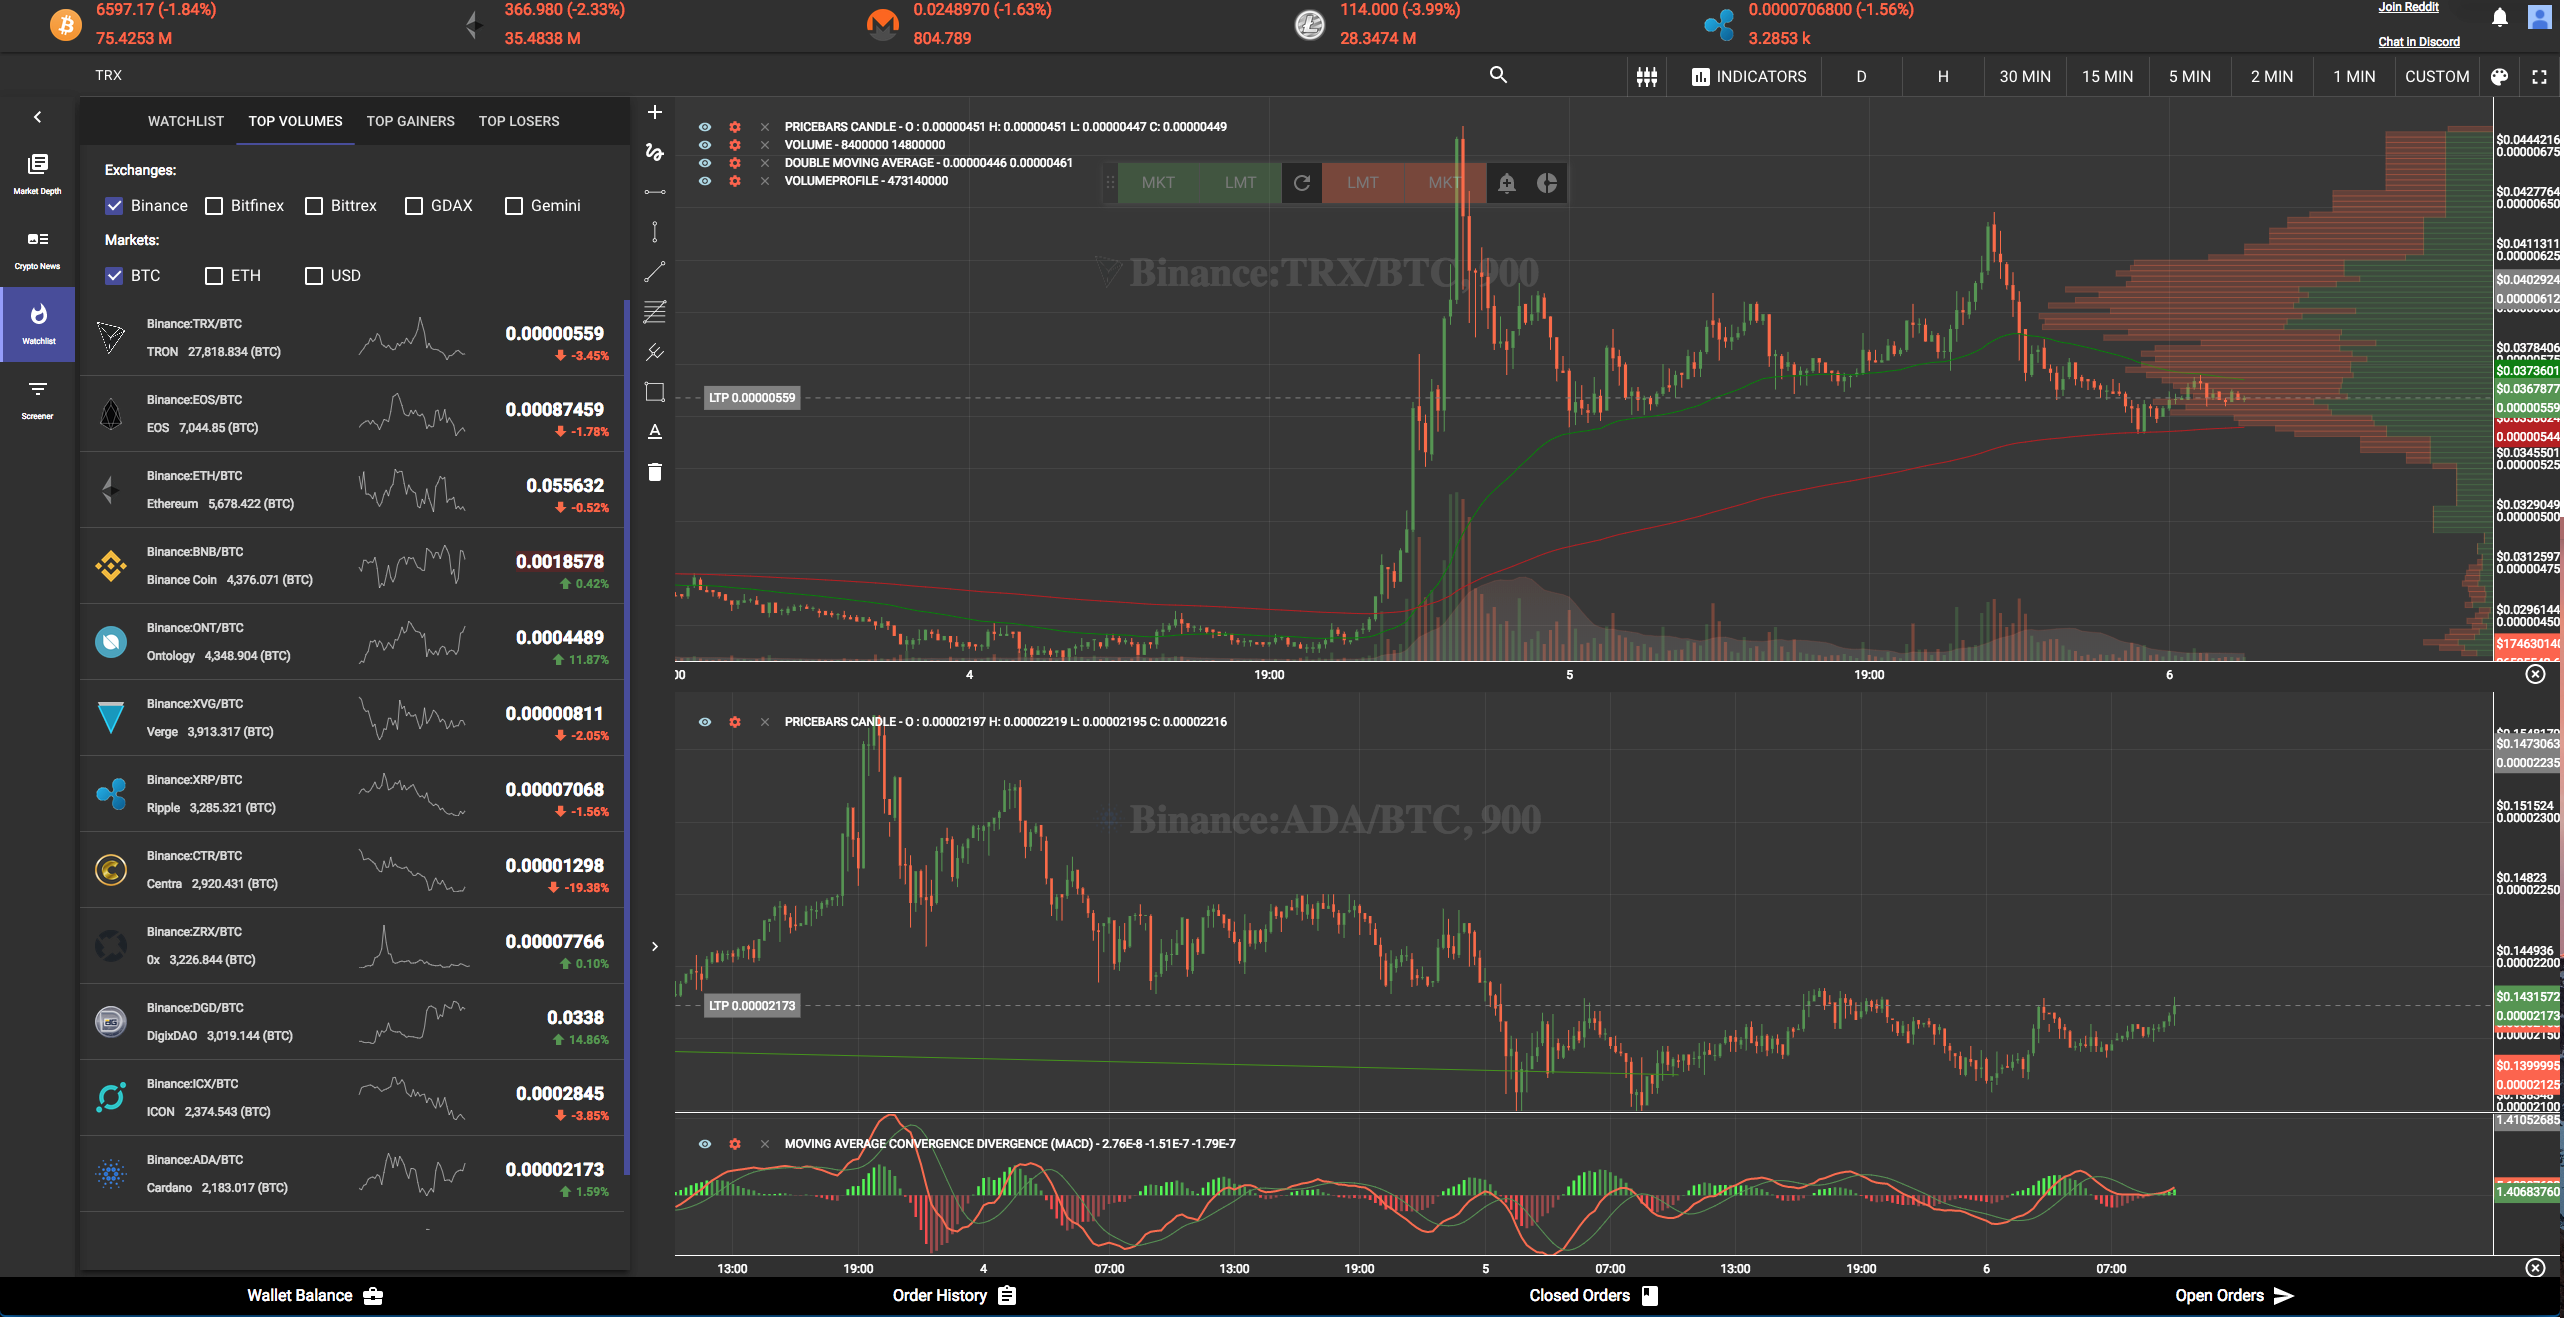Enable the USD market checkbox
Screen dimensions: 2564x1318
[314, 276]
